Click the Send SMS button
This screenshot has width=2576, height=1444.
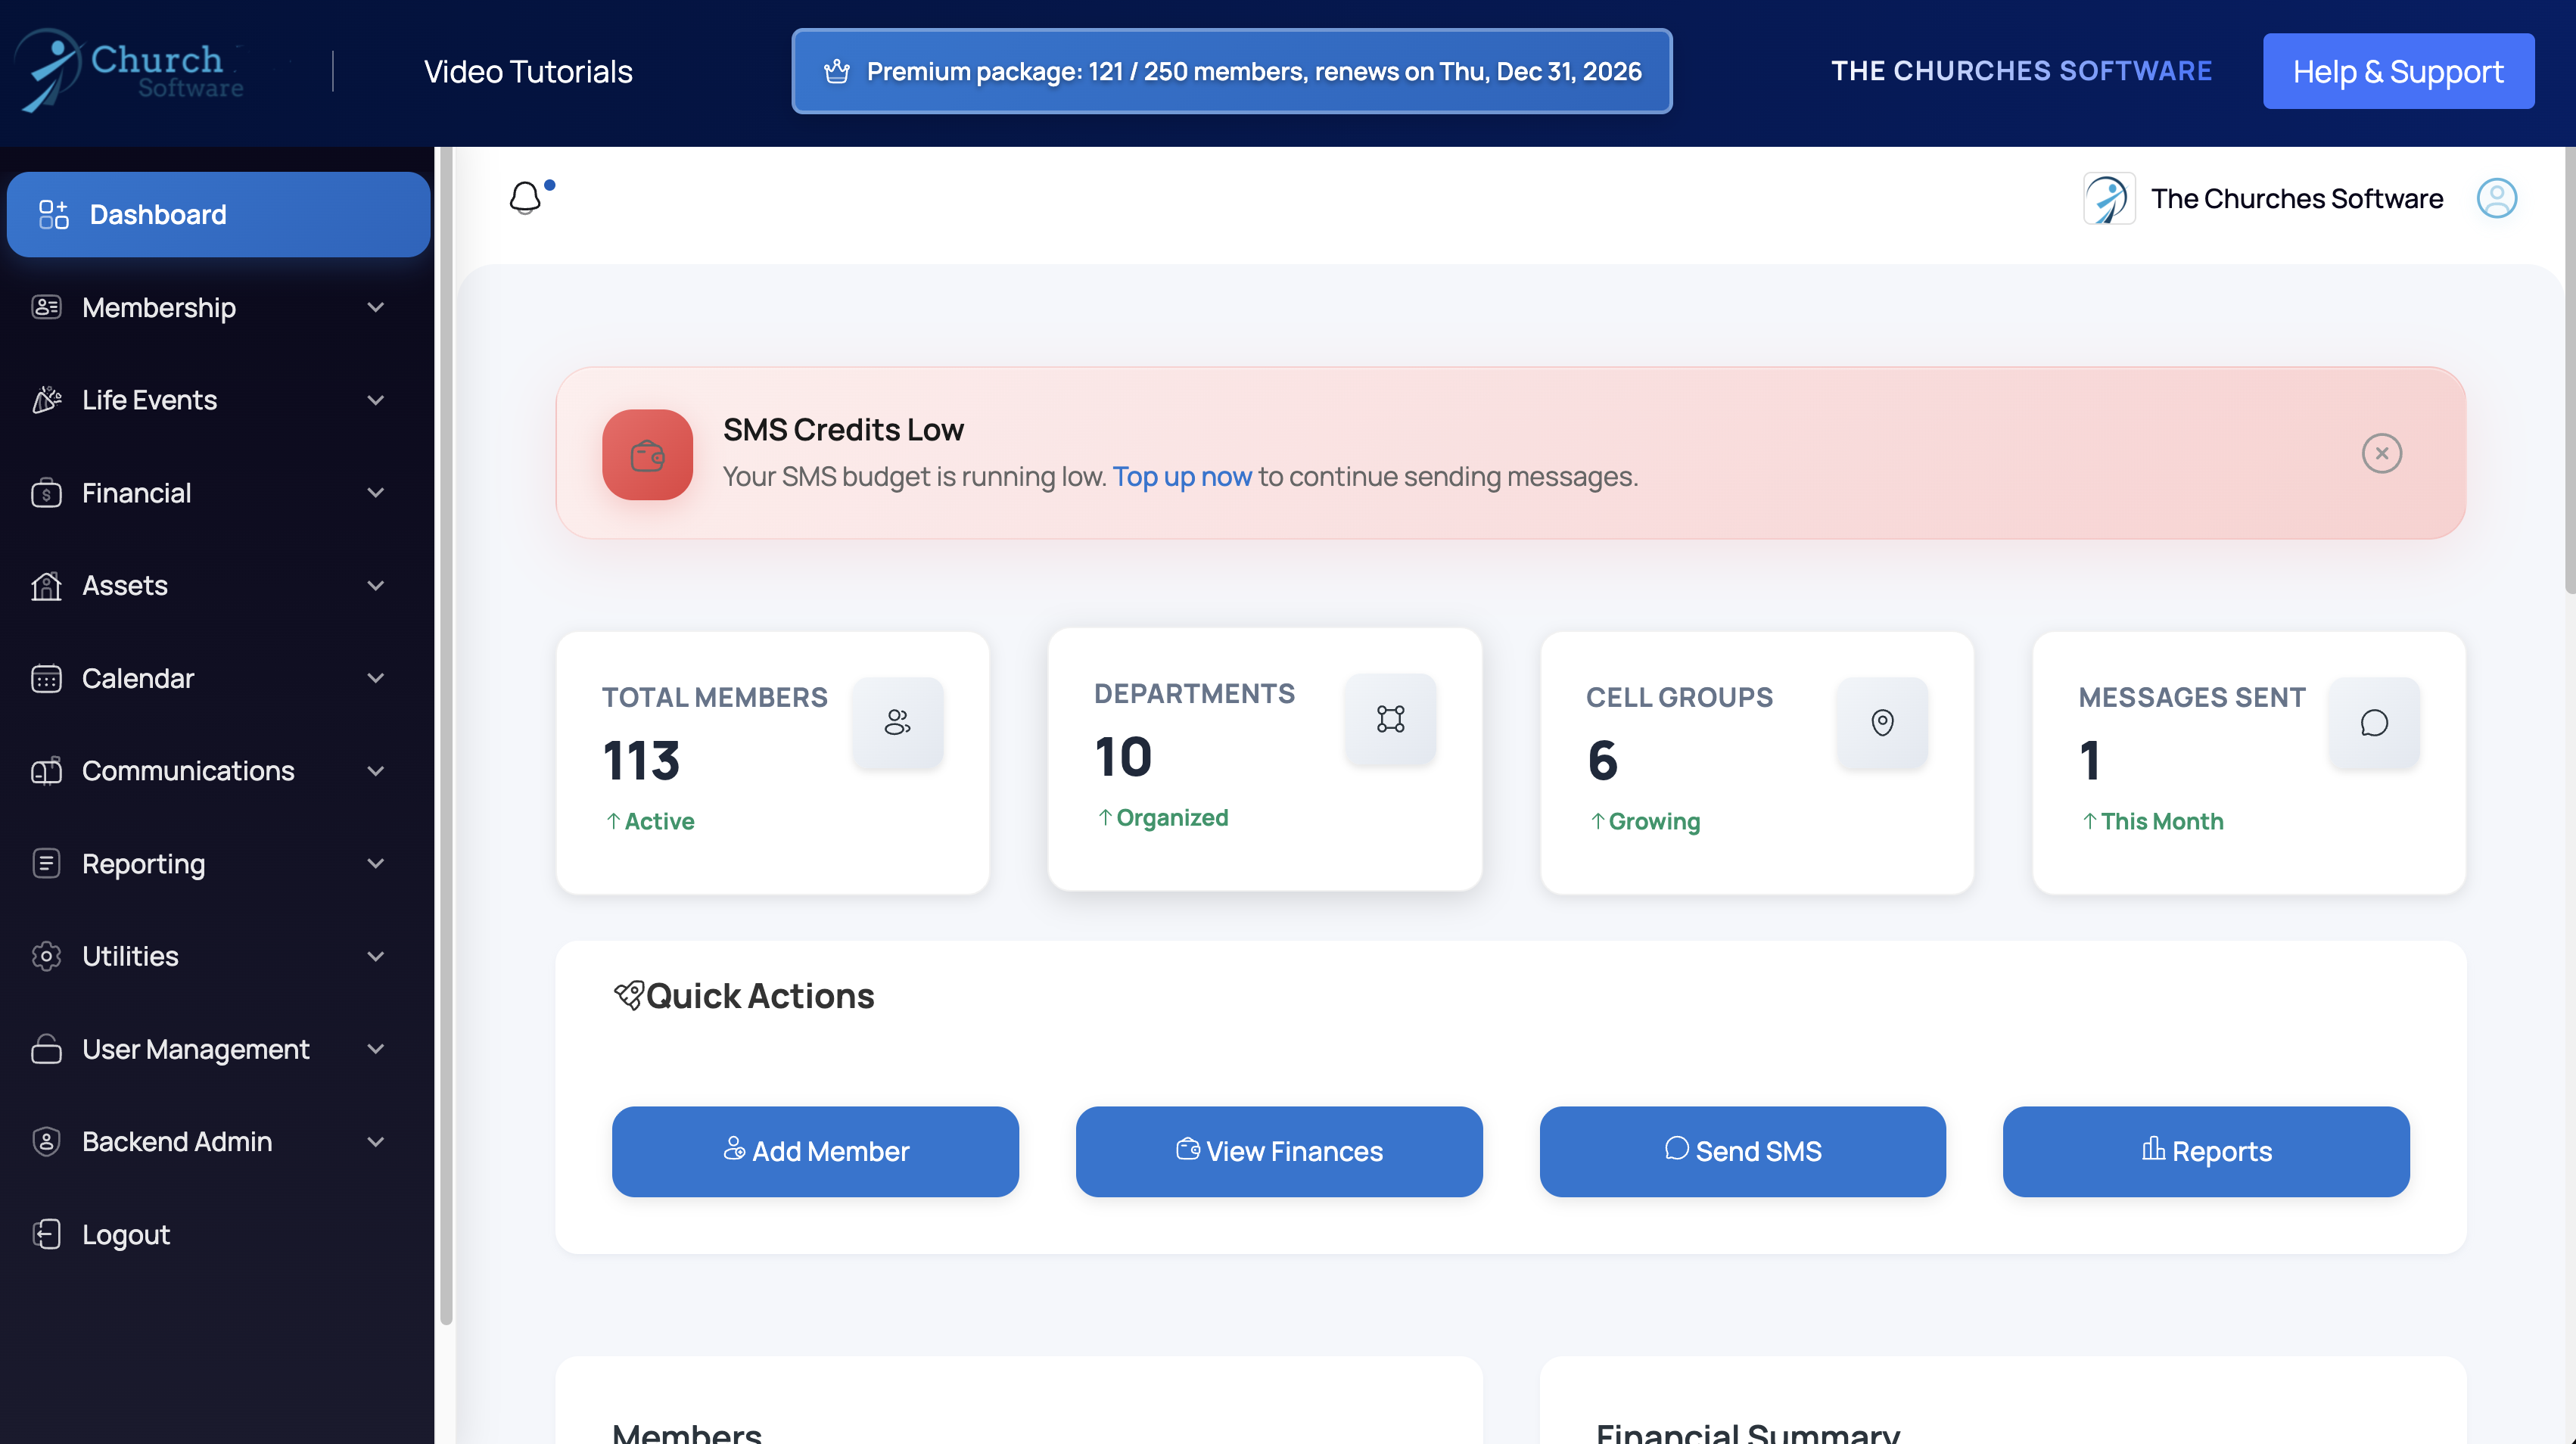click(1742, 1151)
